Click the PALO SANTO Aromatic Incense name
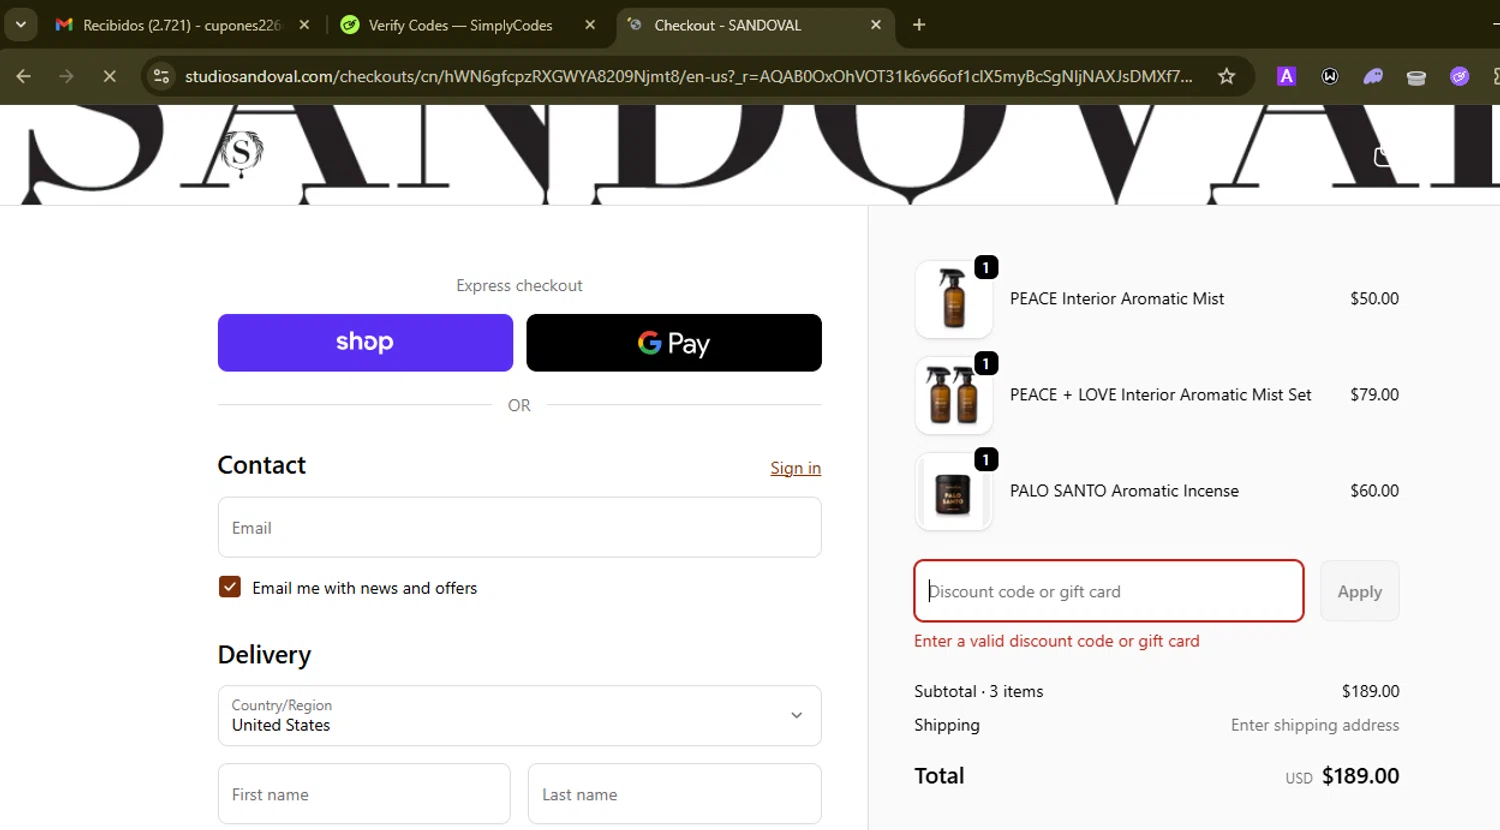The height and width of the screenshot is (830, 1500). click(x=1124, y=491)
